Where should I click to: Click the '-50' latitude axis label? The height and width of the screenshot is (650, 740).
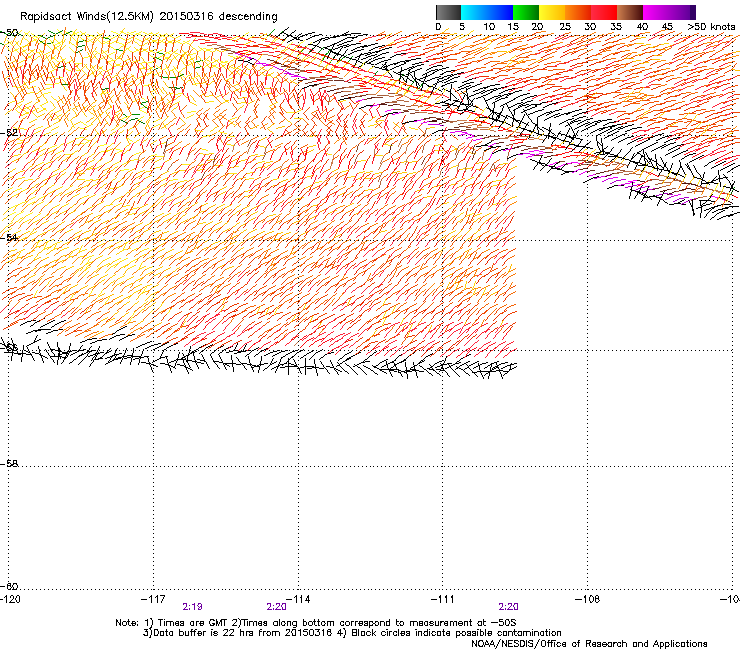9,33
